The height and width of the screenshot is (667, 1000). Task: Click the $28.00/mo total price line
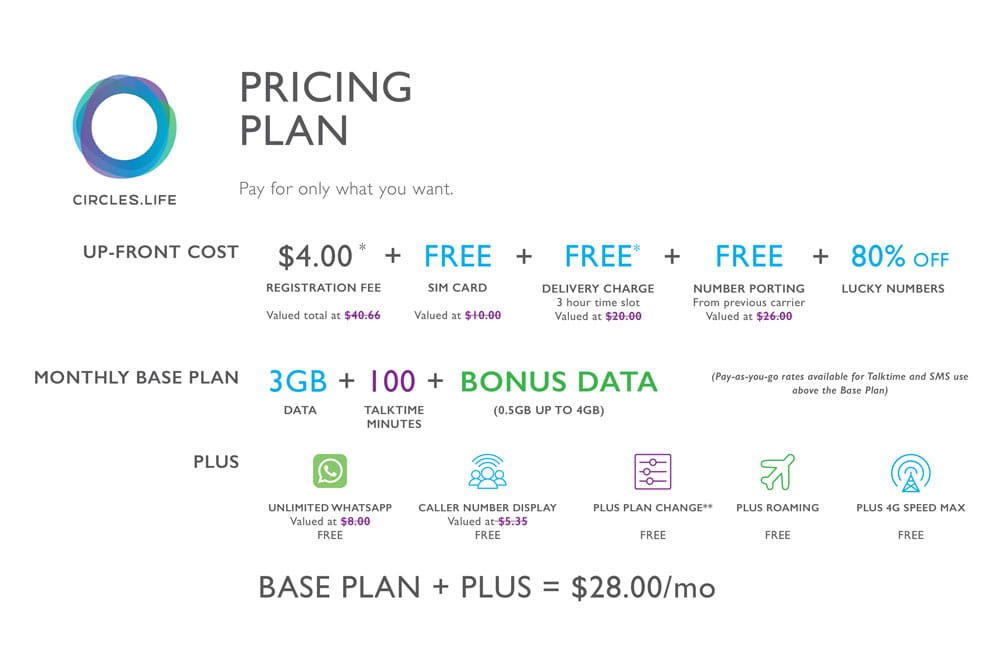[487, 587]
